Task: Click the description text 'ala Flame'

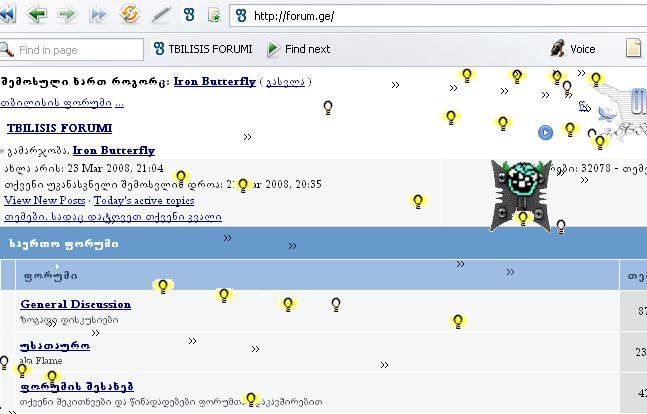Action: [x=41, y=361]
